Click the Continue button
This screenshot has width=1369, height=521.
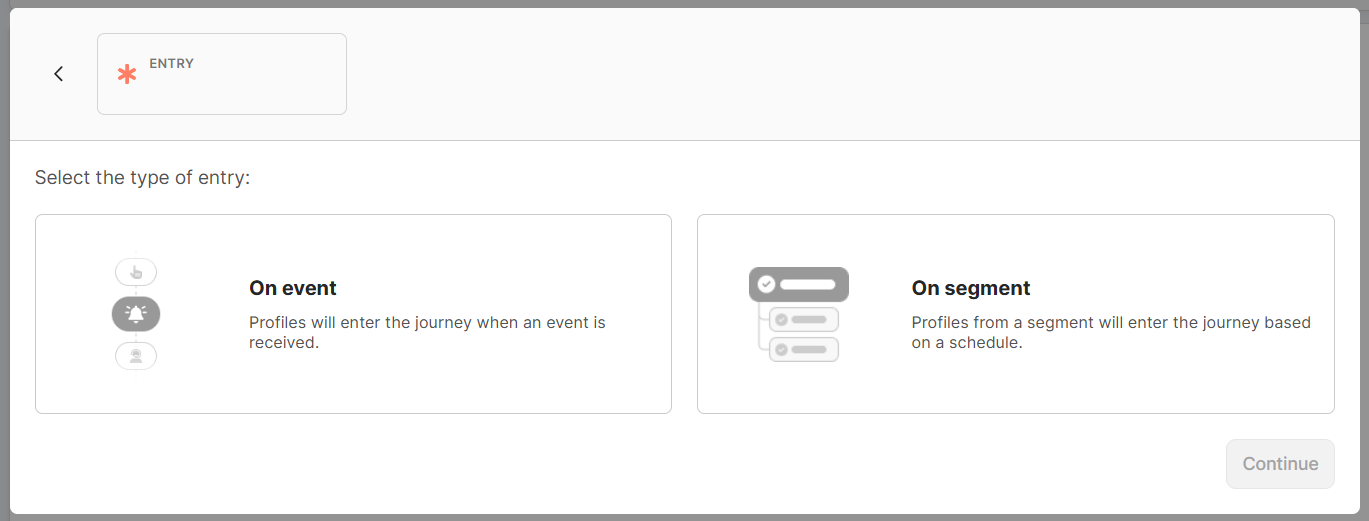tap(1280, 464)
